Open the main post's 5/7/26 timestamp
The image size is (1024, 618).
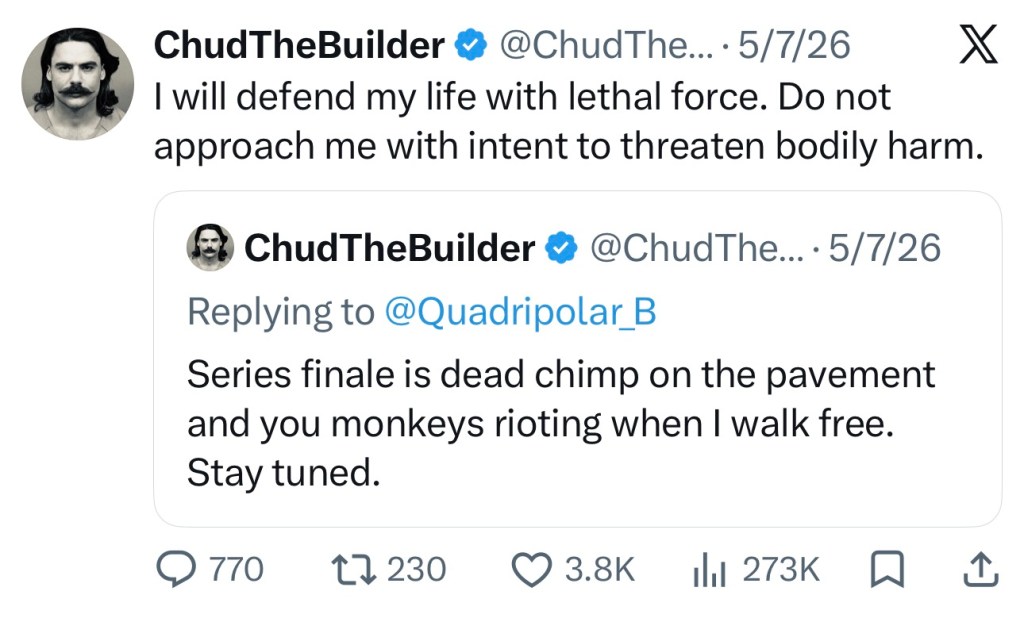pos(794,45)
